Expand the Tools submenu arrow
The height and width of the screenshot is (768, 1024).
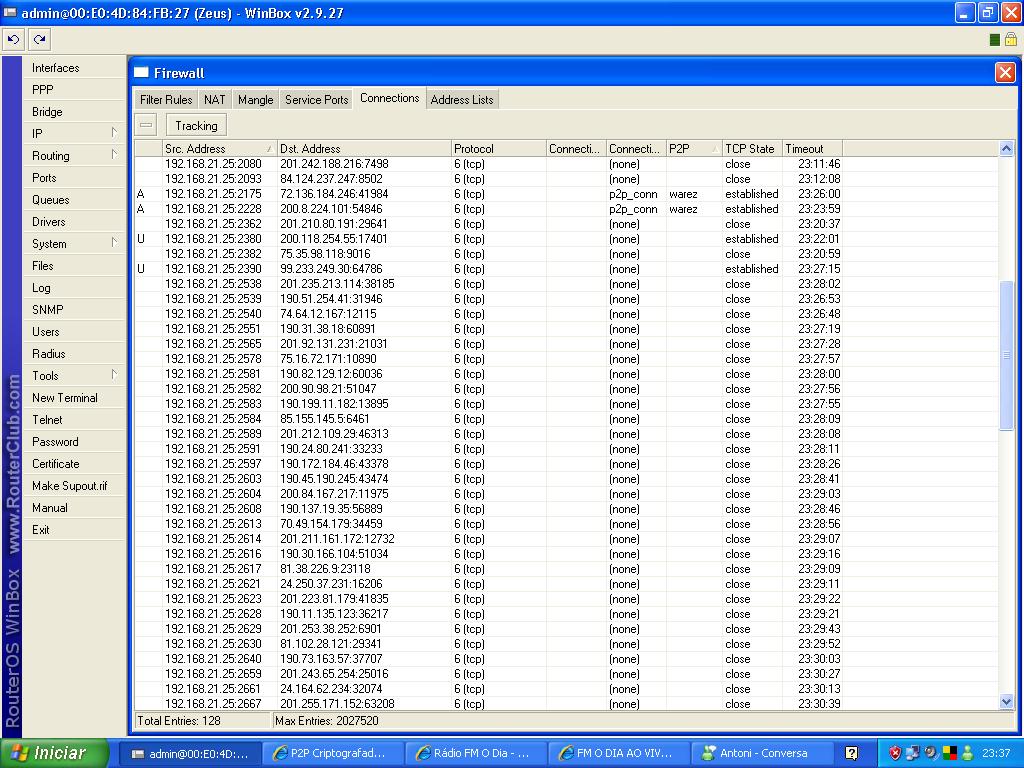click(114, 375)
